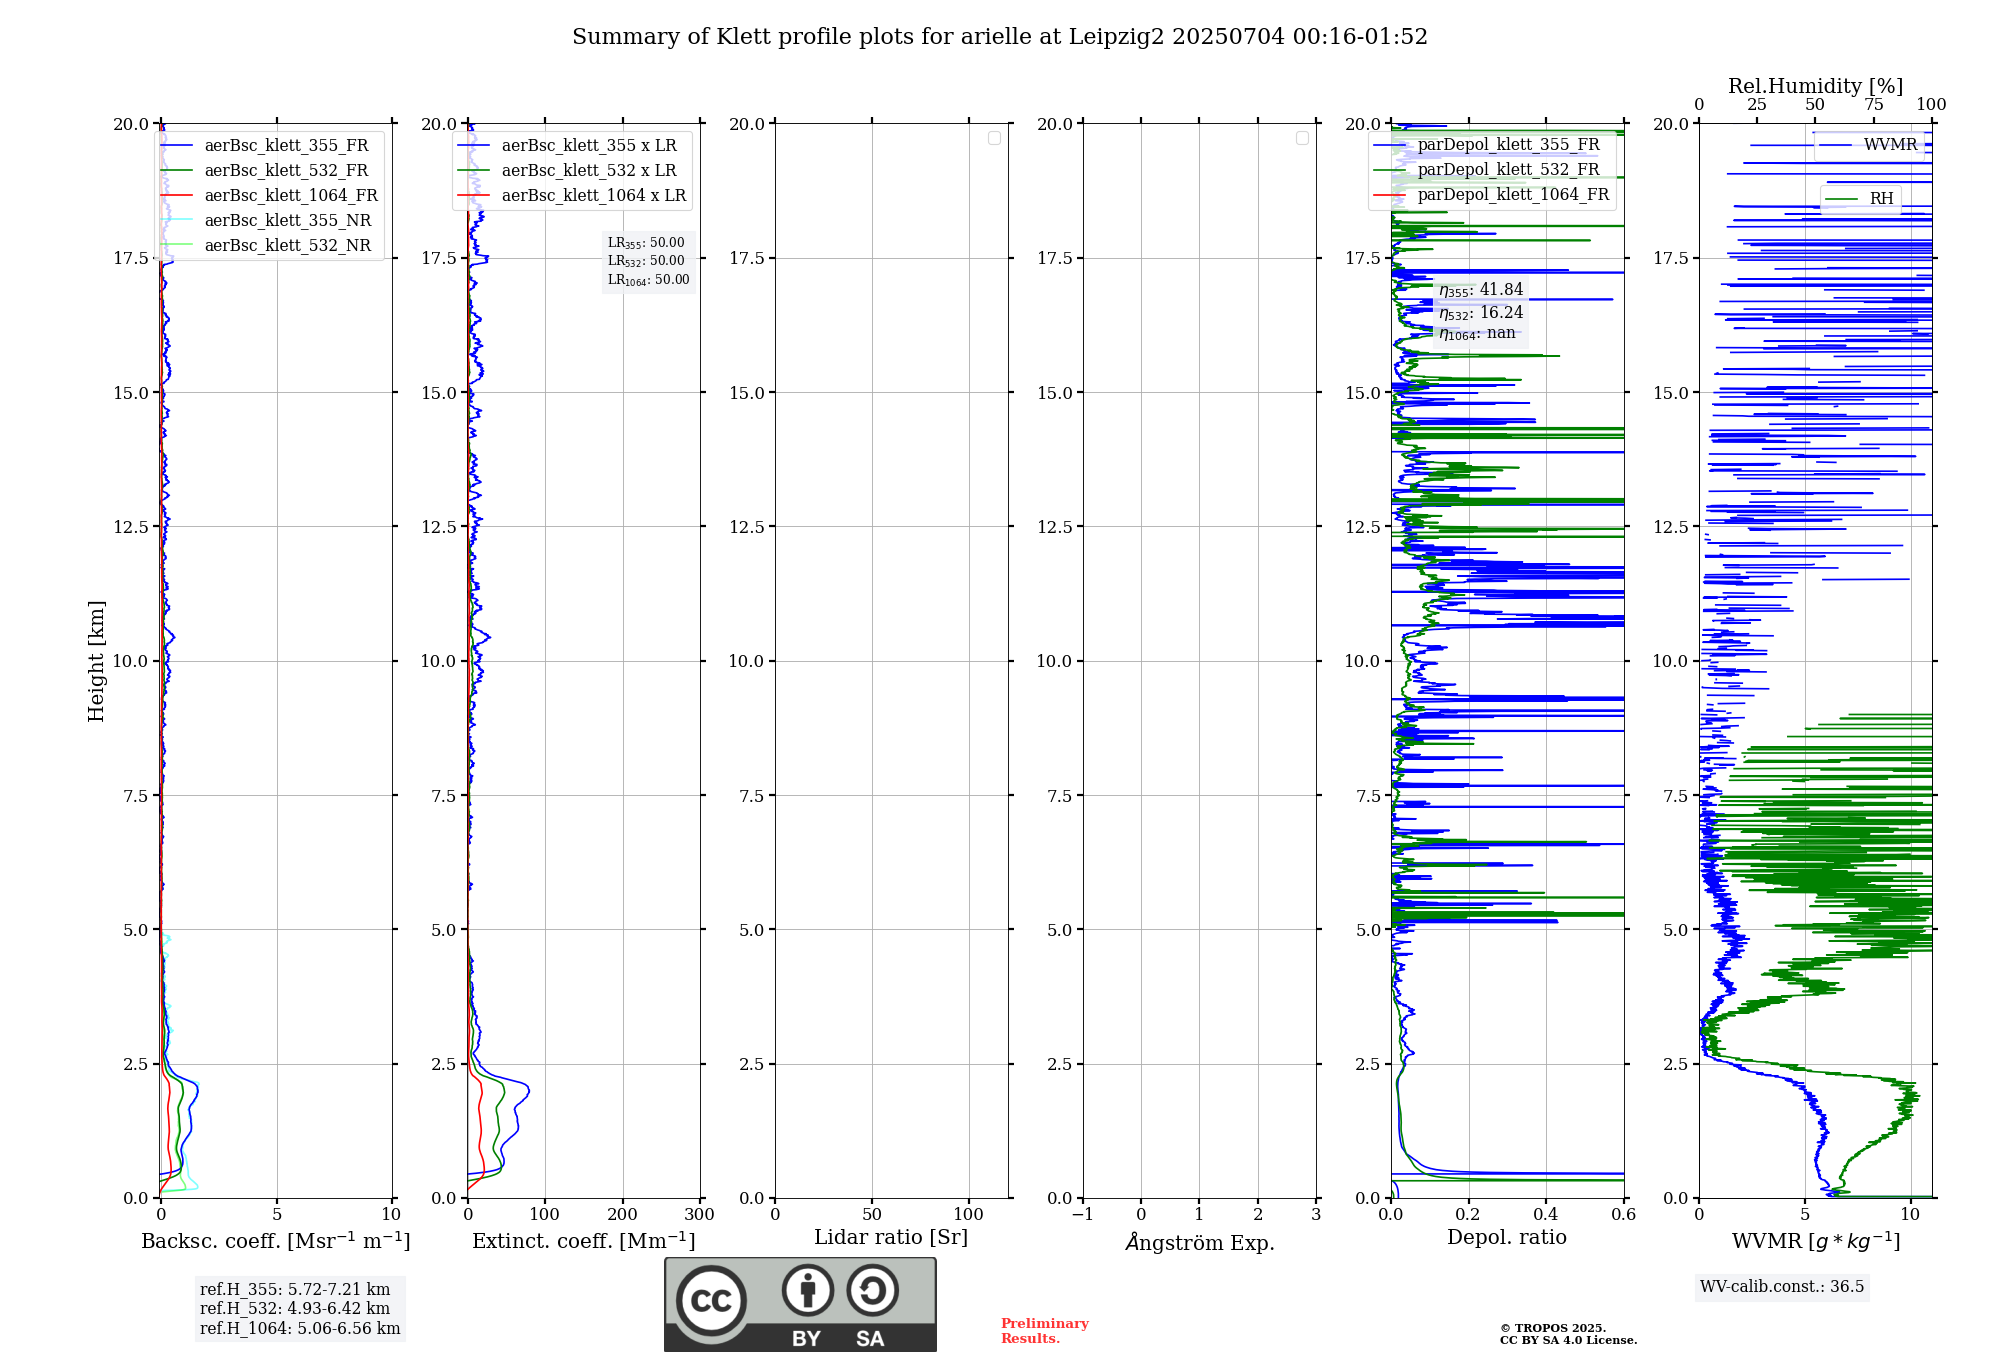Viewport: 2000px width, 1360px height.
Task: Click the η355: 41.84 annotation
Action: click(x=1481, y=290)
